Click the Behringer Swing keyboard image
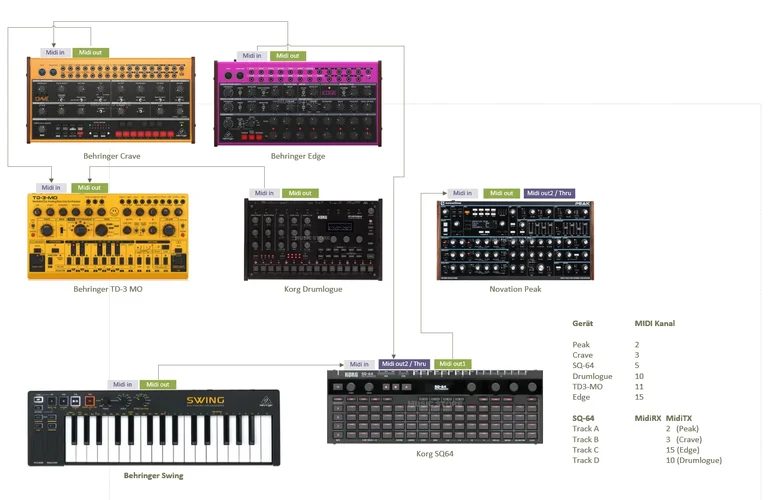 point(154,428)
